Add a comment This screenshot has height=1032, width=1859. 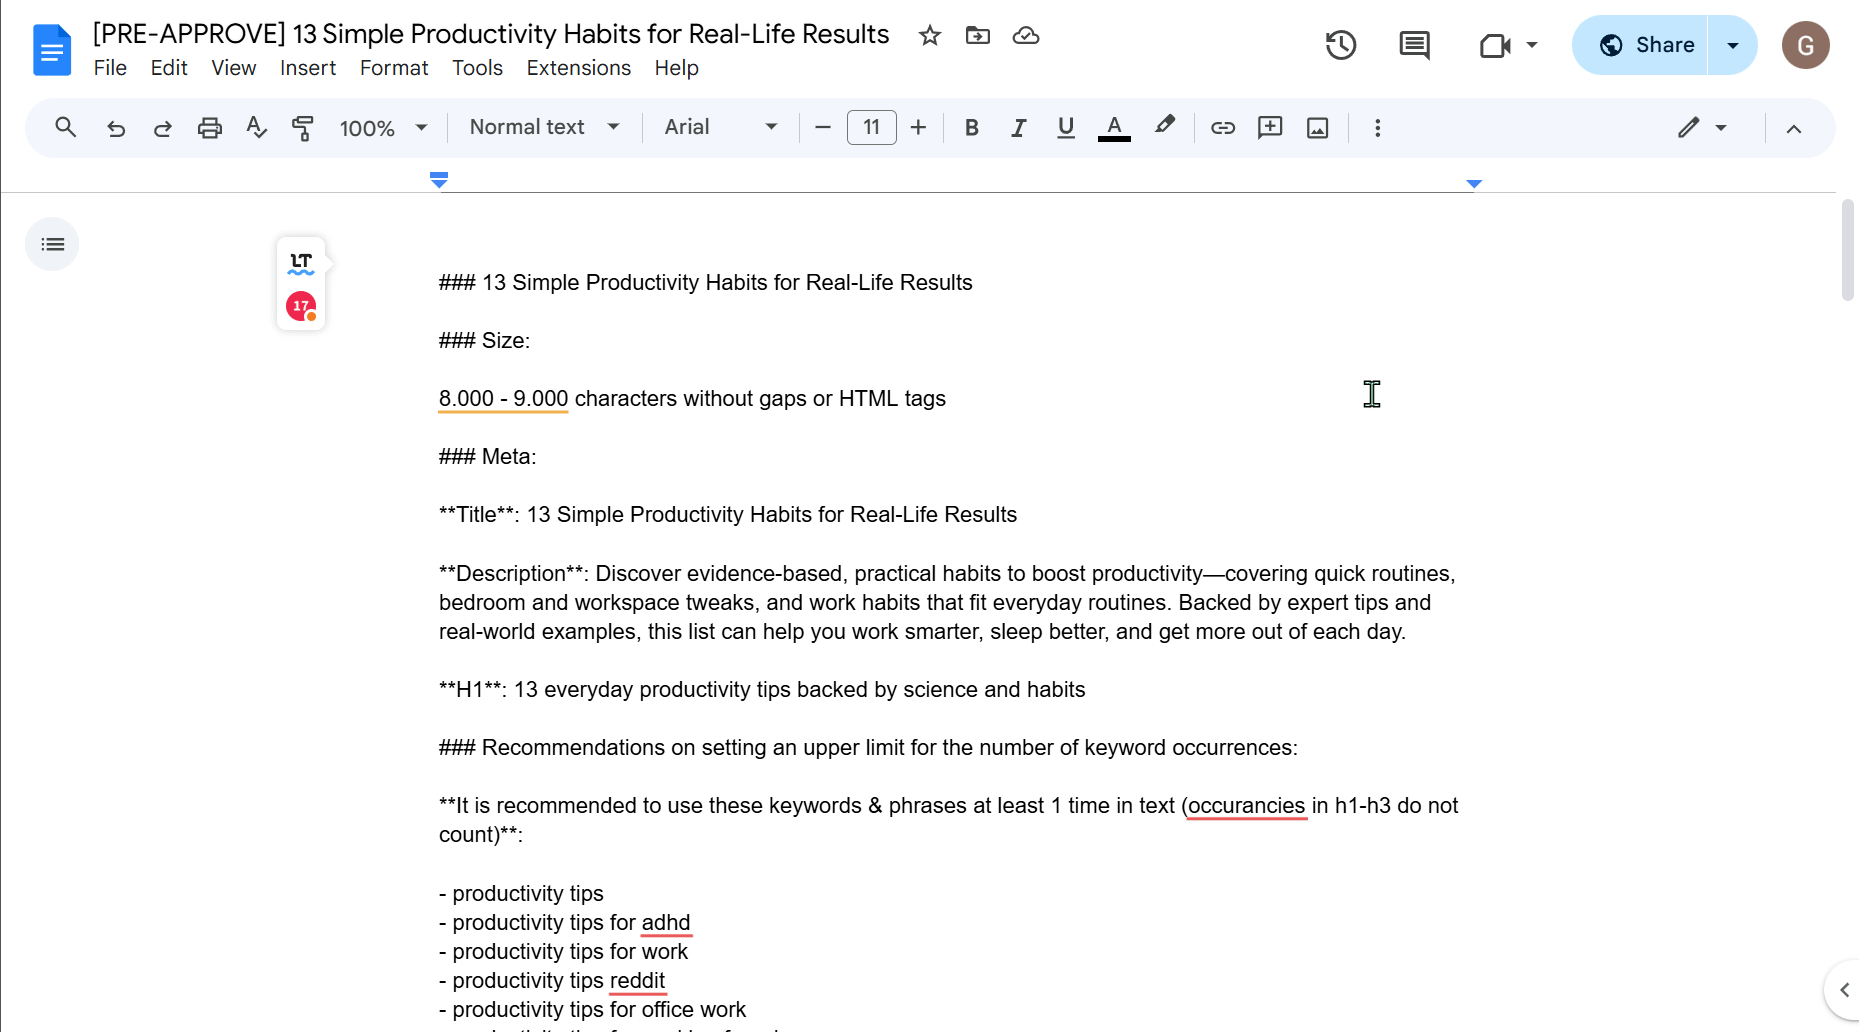(x=1269, y=128)
